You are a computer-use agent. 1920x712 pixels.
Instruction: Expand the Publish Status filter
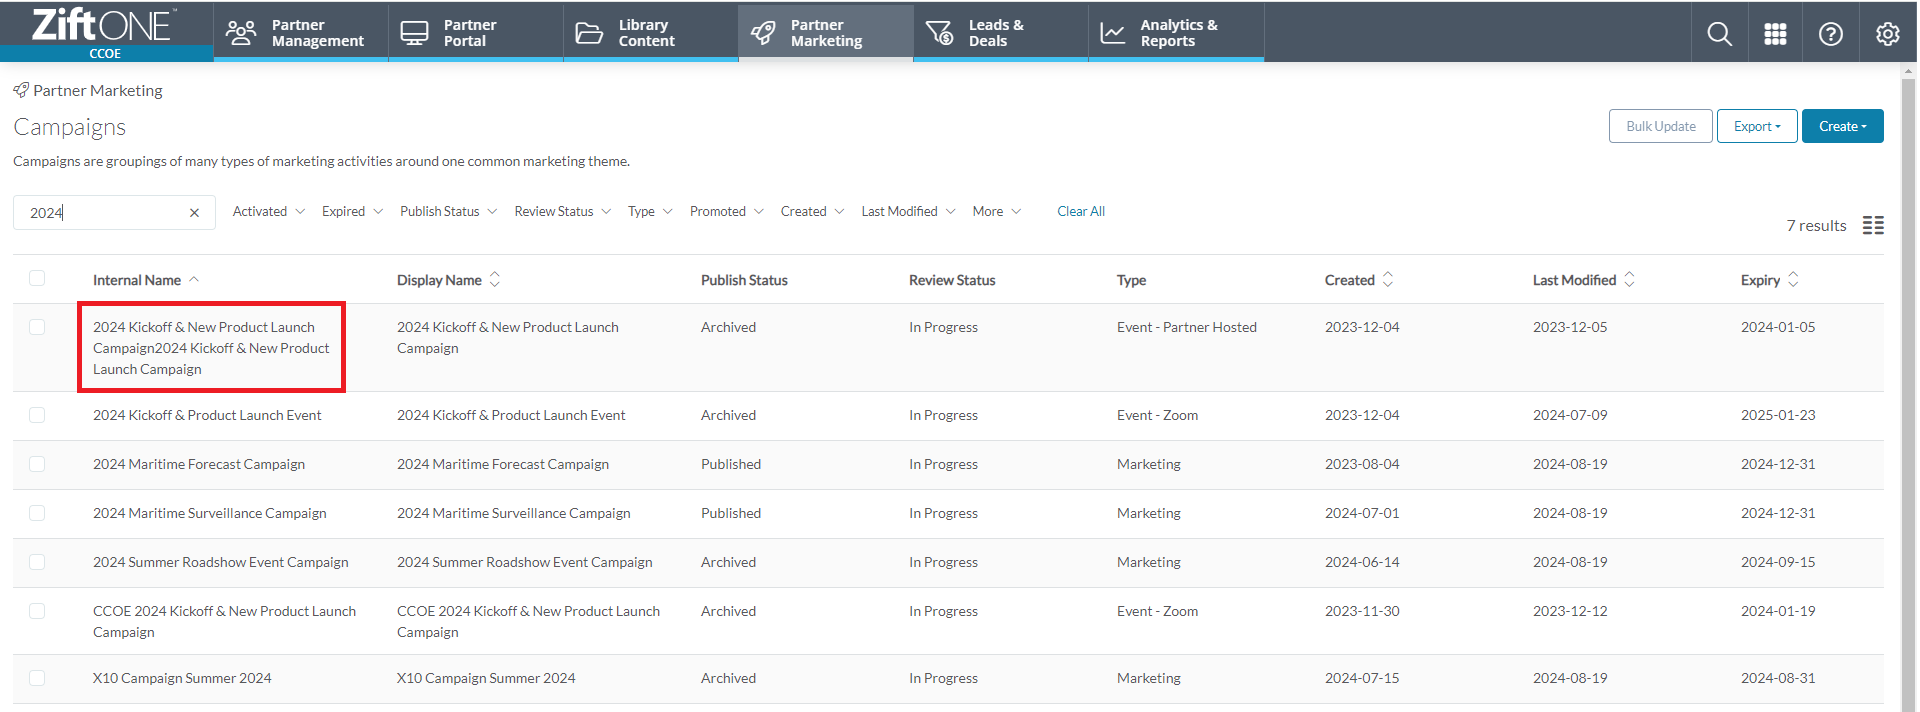coord(448,211)
